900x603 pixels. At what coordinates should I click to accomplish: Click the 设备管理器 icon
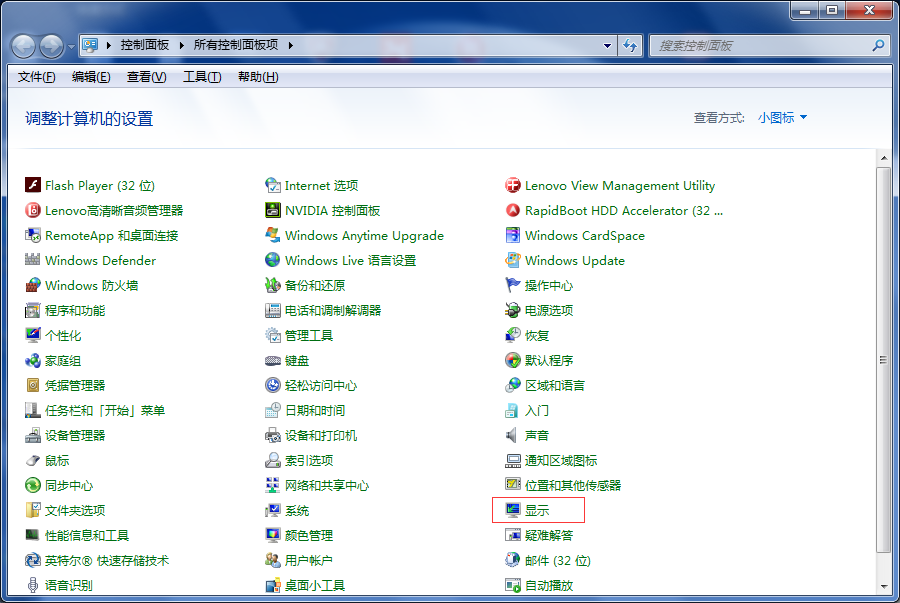(33, 435)
